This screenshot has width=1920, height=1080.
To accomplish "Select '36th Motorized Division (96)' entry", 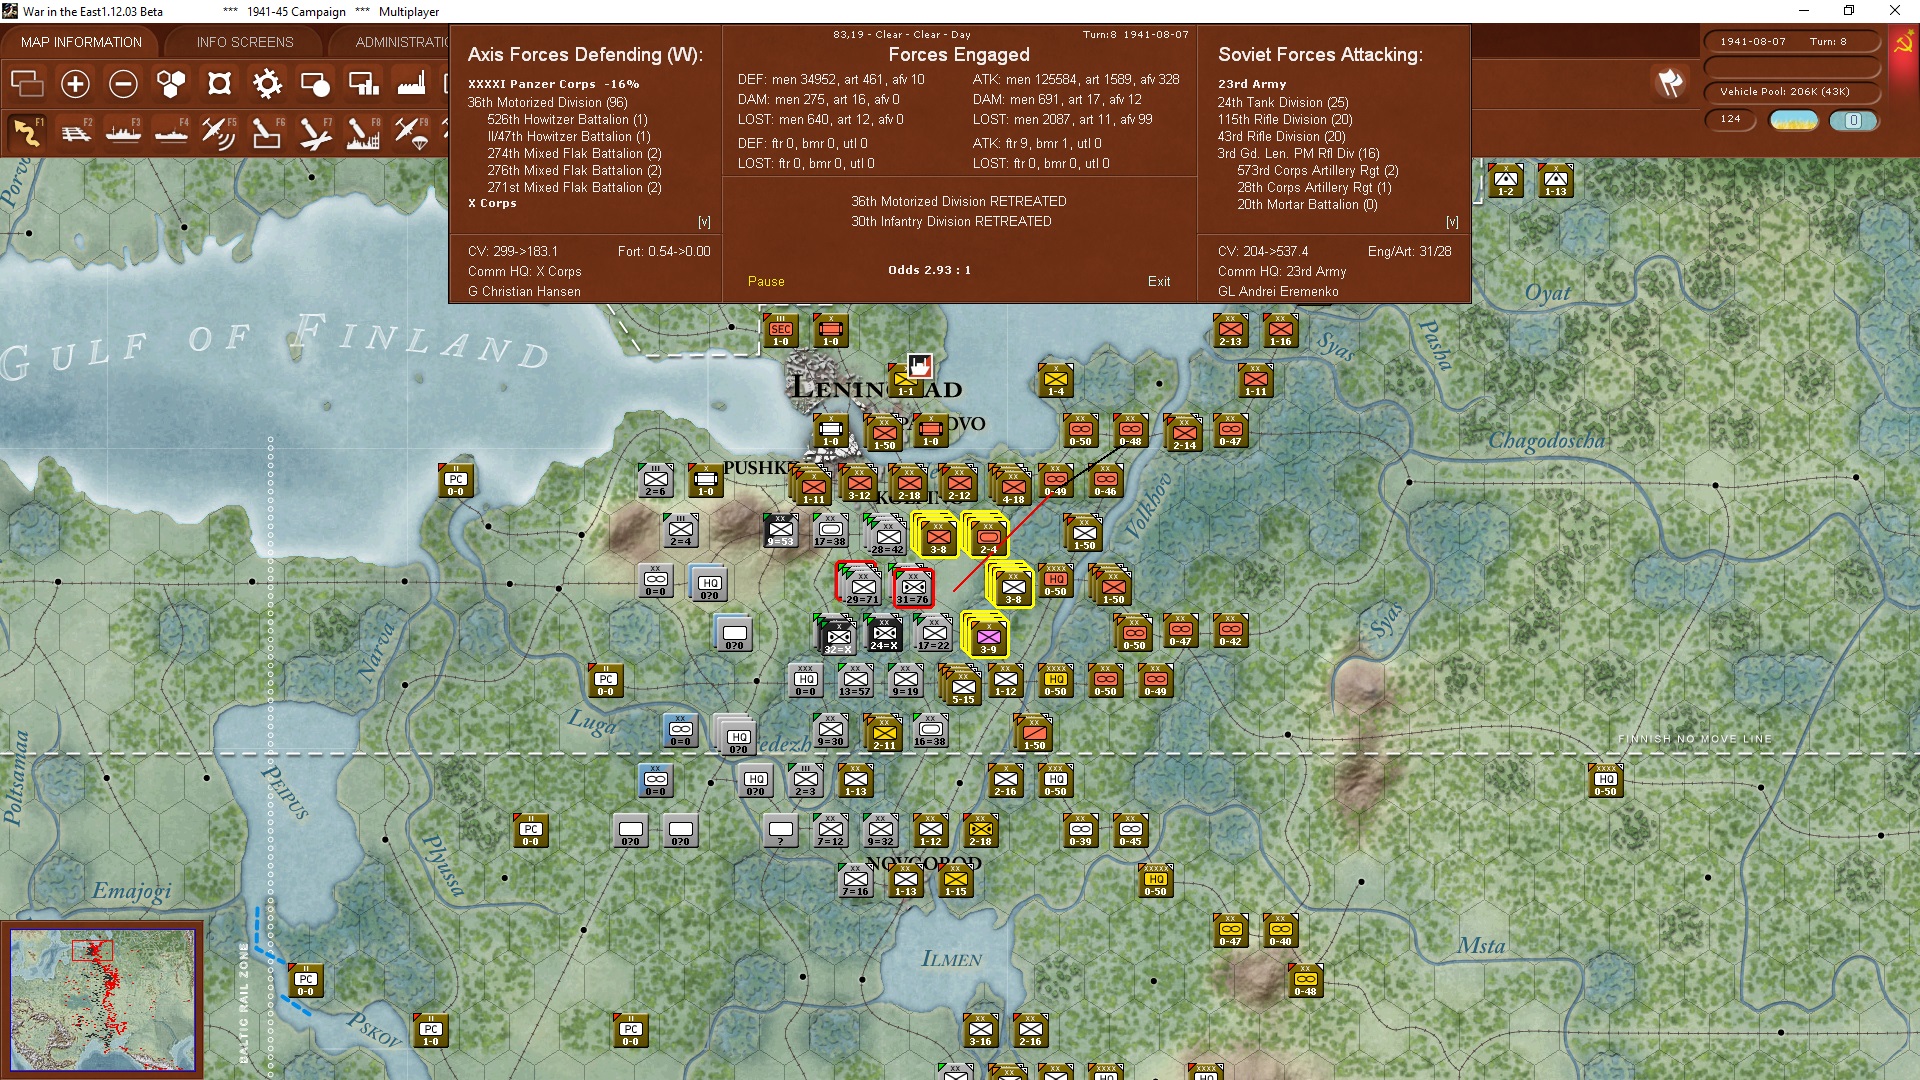I will (x=547, y=102).
